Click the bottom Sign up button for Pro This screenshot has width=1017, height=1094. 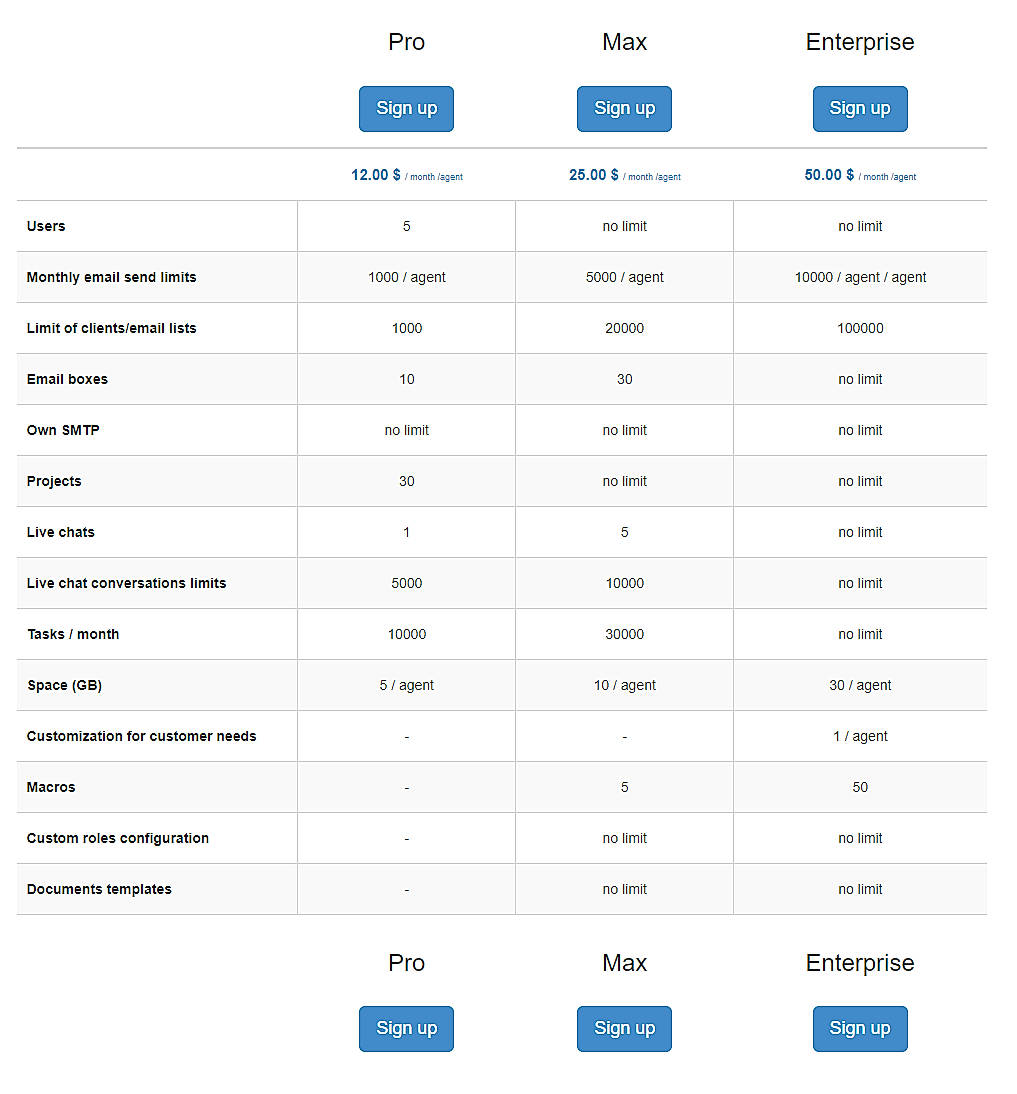click(406, 1028)
